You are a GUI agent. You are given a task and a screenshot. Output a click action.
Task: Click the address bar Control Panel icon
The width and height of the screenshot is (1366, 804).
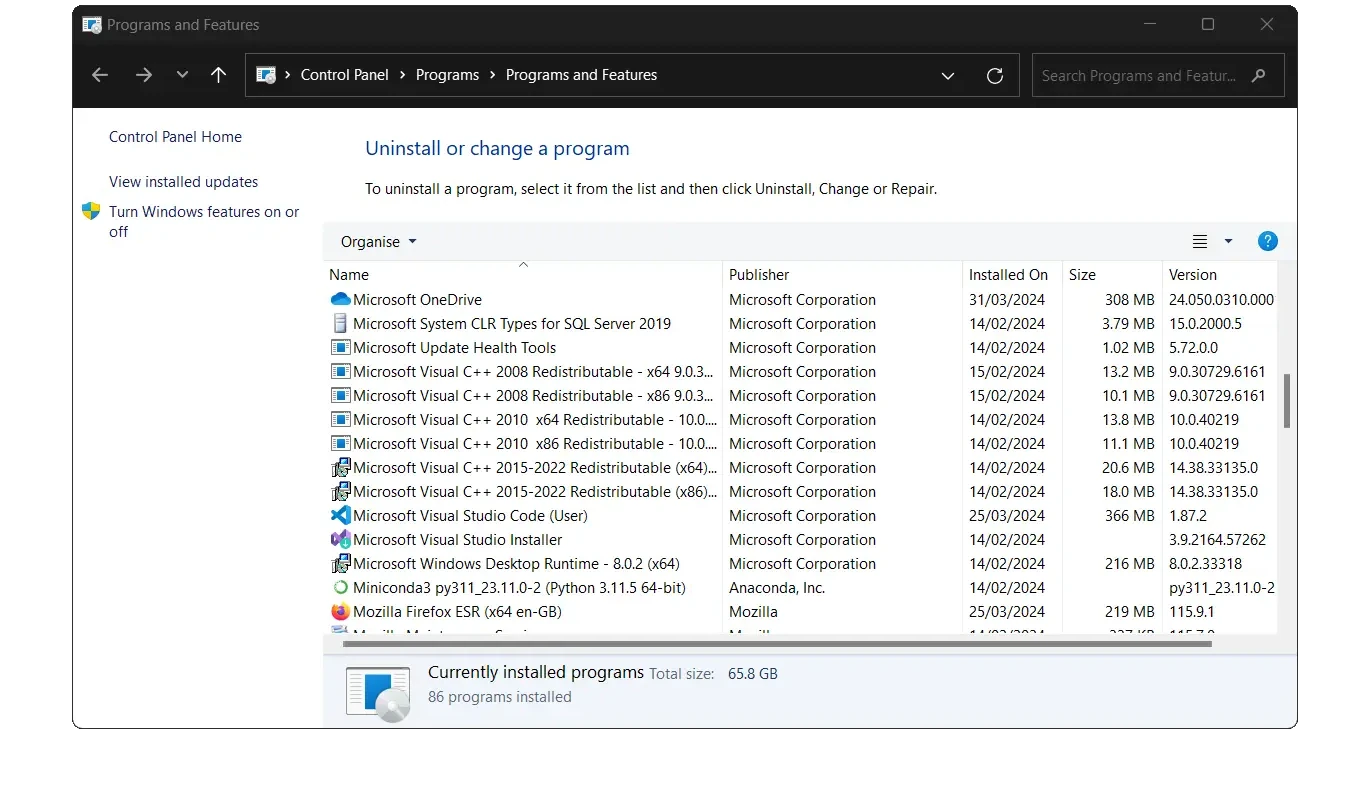pyautogui.click(x=266, y=75)
